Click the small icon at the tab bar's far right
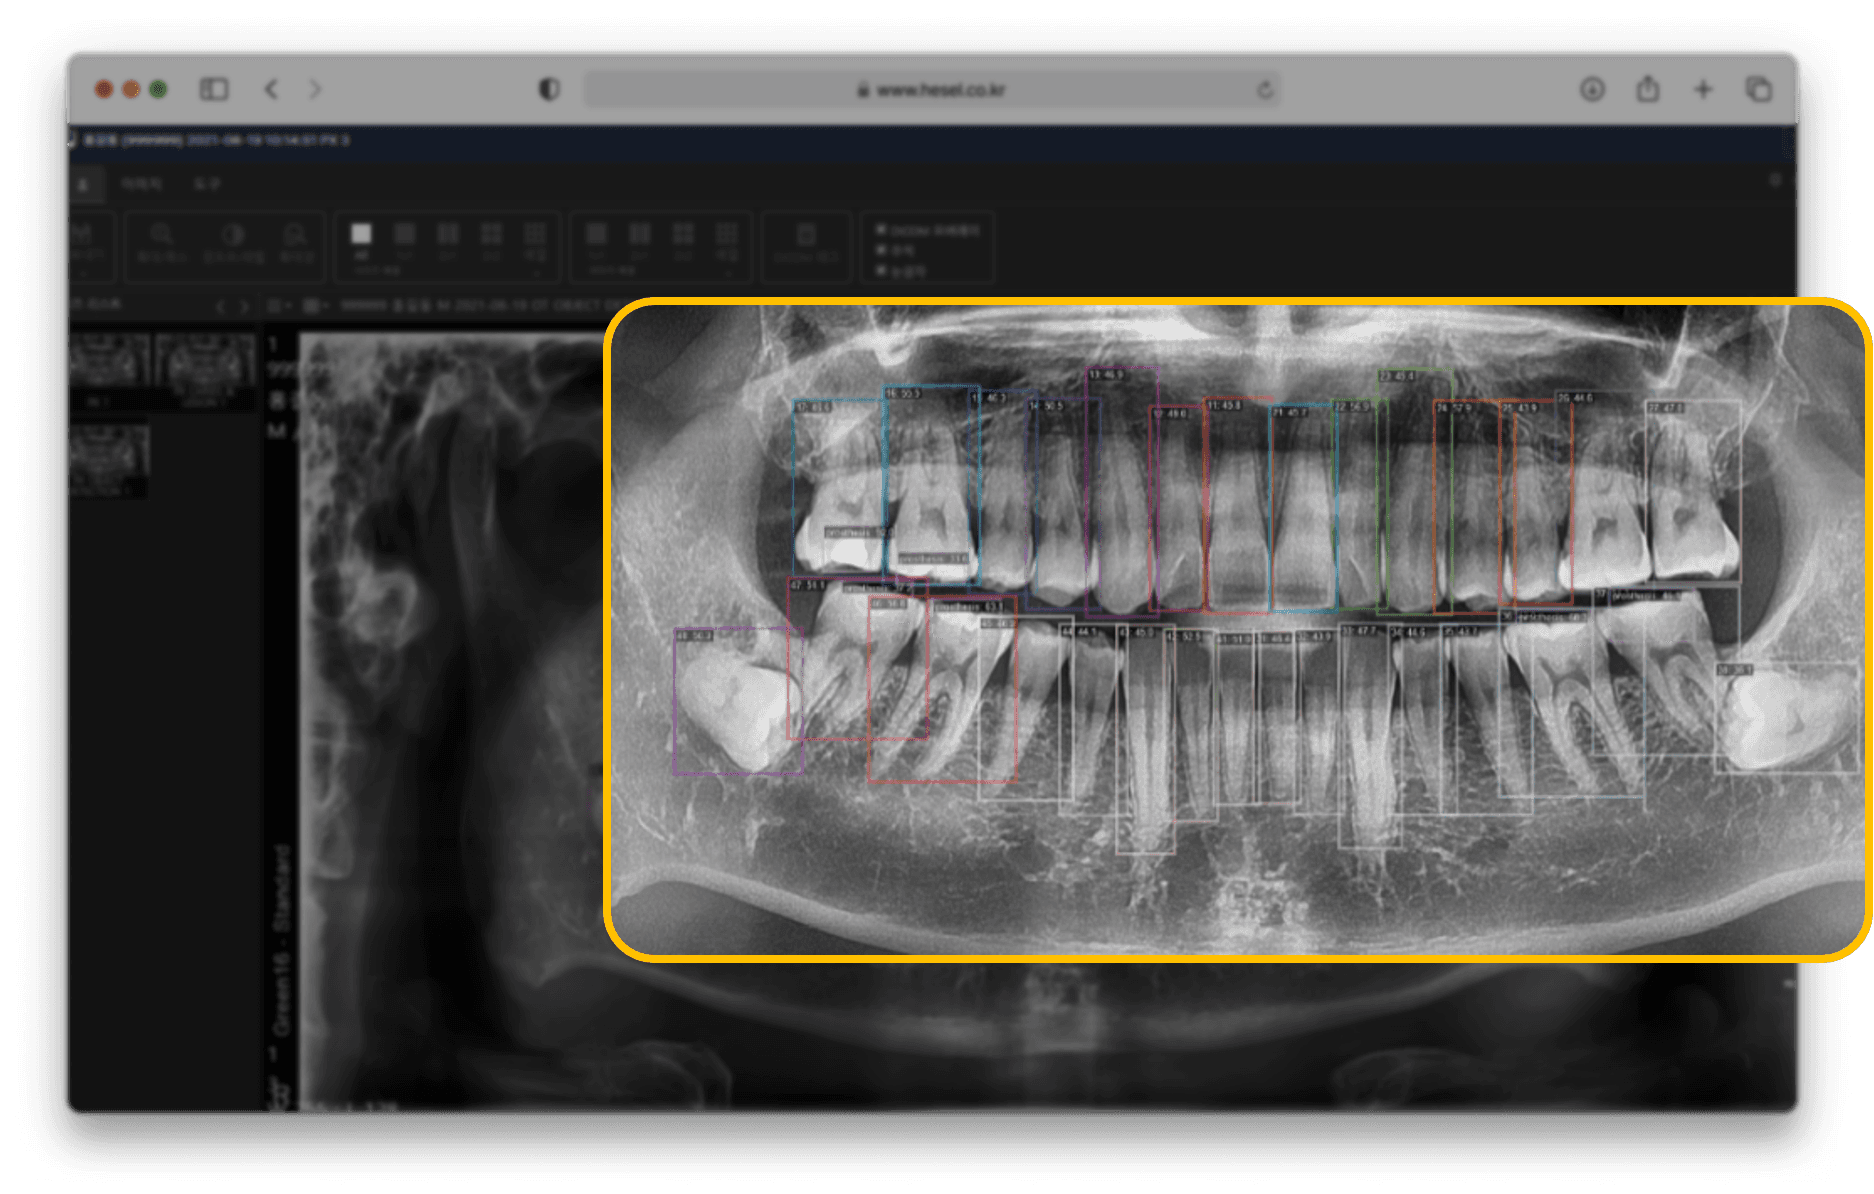Viewport: 1874px width, 1194px height. coord(1775,181)
